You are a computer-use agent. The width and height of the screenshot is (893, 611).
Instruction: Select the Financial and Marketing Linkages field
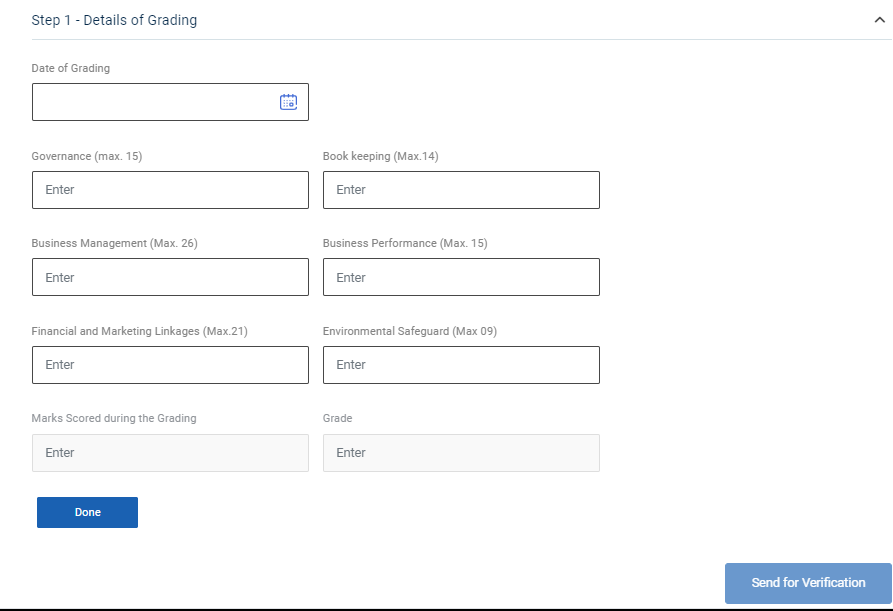170,365
